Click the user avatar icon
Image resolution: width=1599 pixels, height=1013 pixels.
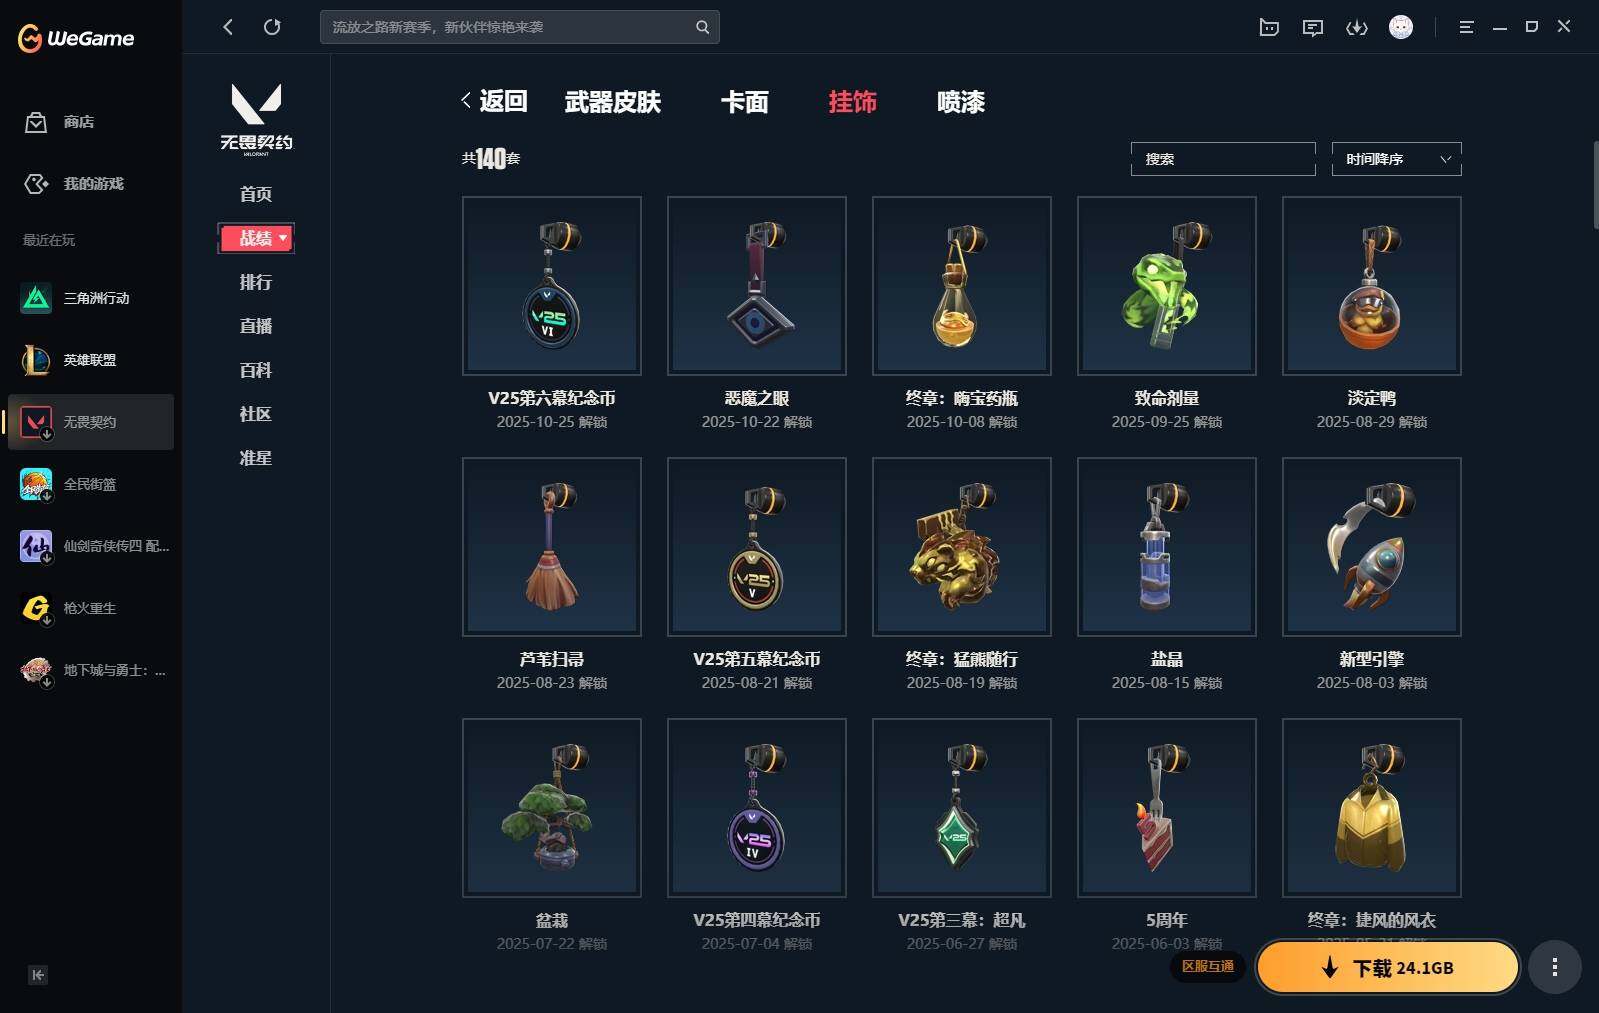pos(1401,27)
